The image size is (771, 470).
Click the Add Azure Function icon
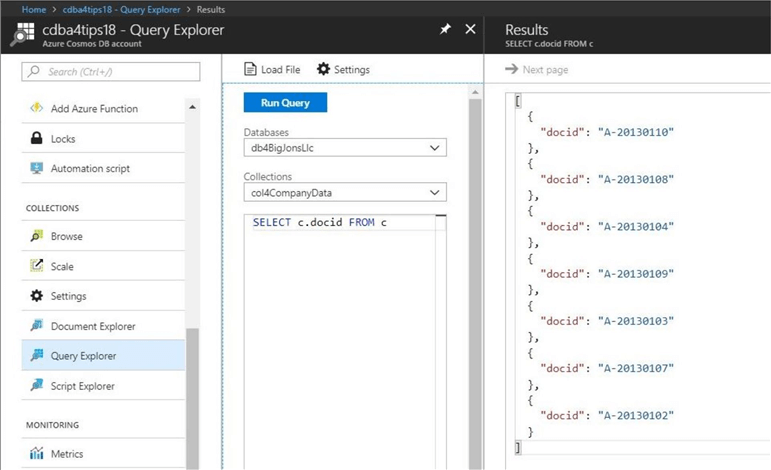37,108
